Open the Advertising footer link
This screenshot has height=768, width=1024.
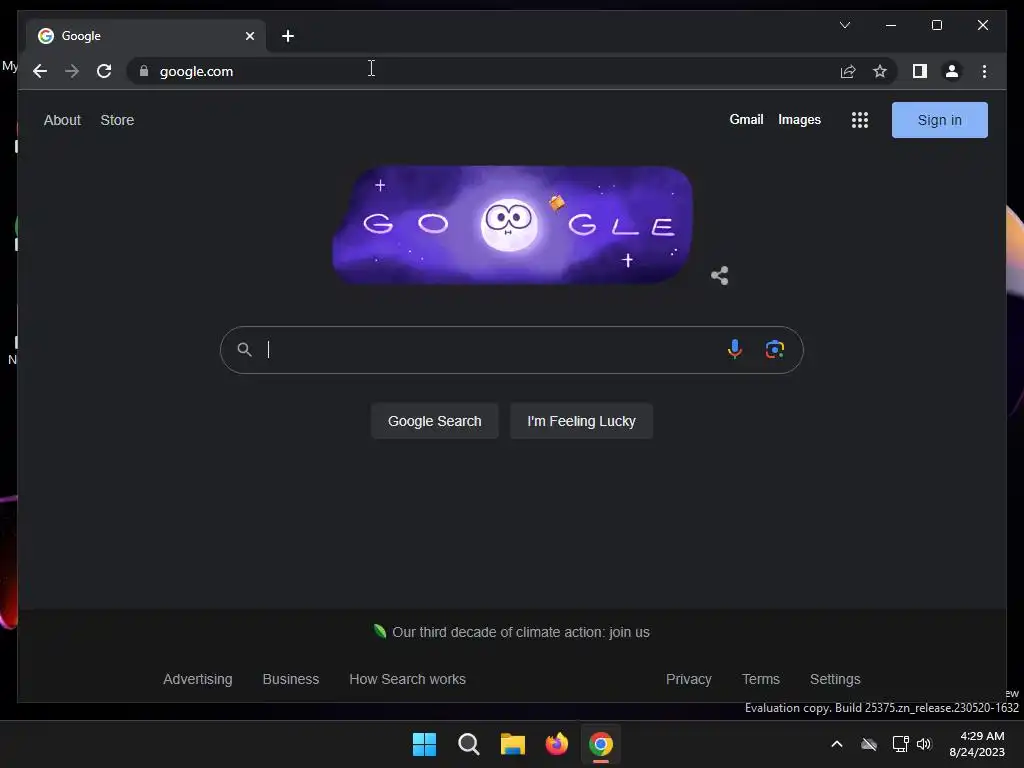[197, 679]
